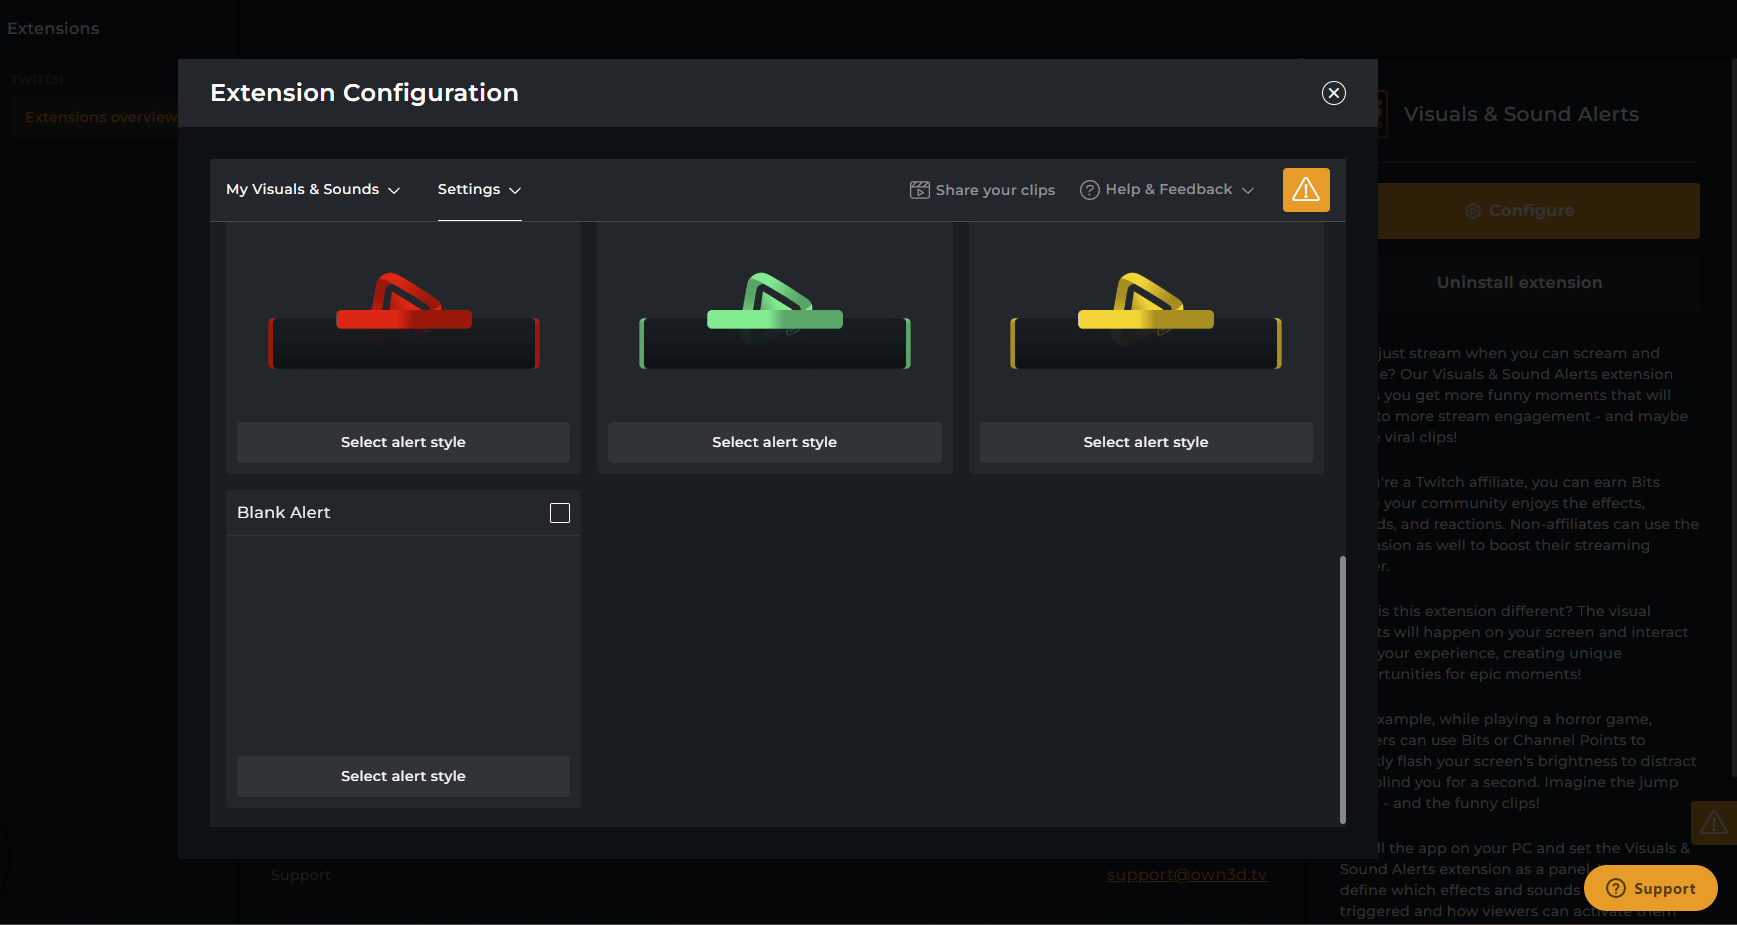Click the green alert style preview
This screenshot has width=1737, height=925.
[x=775, y=321]
